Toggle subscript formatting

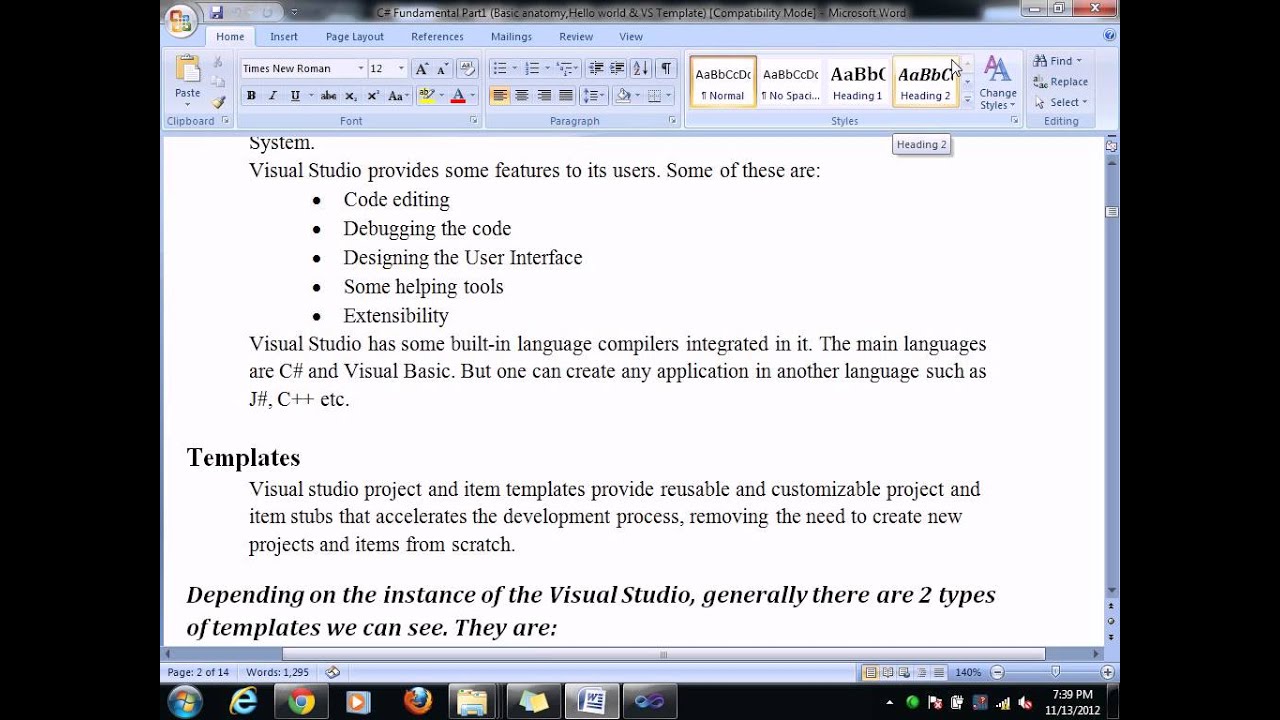351,96
